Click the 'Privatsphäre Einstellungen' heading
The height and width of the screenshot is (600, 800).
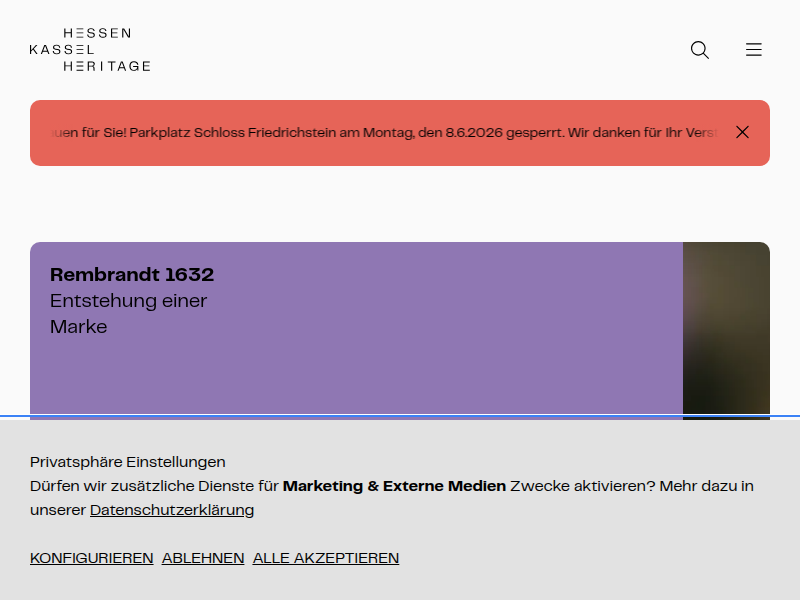pyautogui.click(x=128, y=462)
